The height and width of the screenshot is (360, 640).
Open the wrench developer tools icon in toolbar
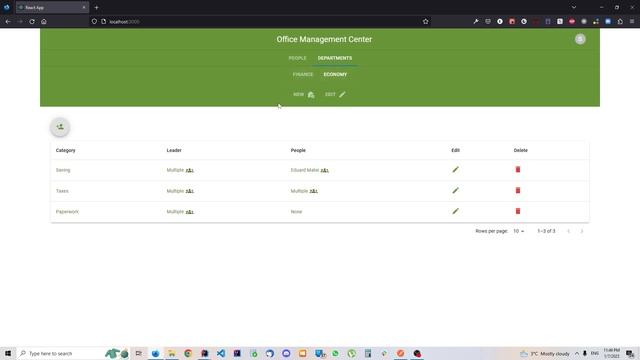tap(476, 22)
